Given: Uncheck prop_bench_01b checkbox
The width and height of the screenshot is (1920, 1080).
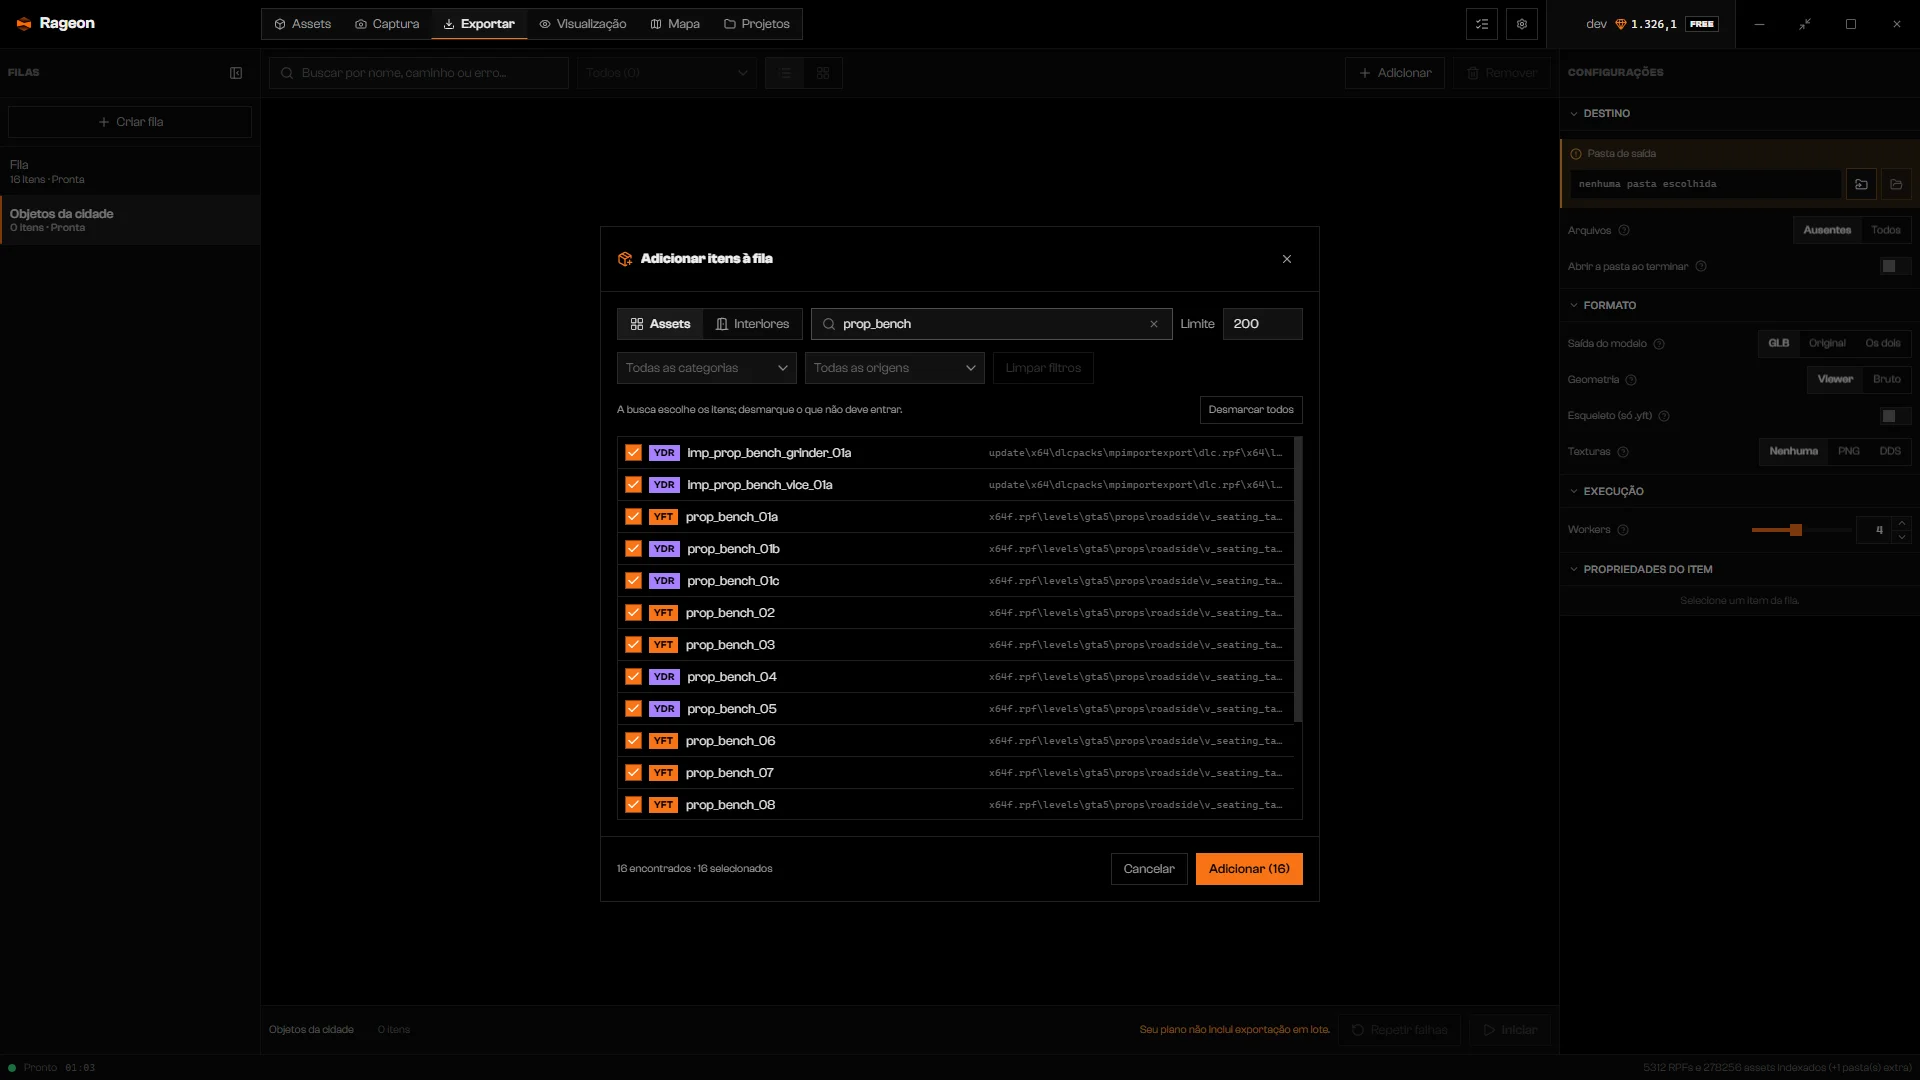Looking at the screenshot, I should (633, 549).
